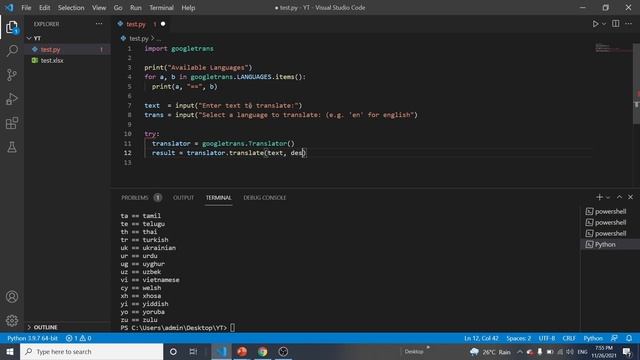
Task: Open the run options dropdown arrow
Action: 604,24
